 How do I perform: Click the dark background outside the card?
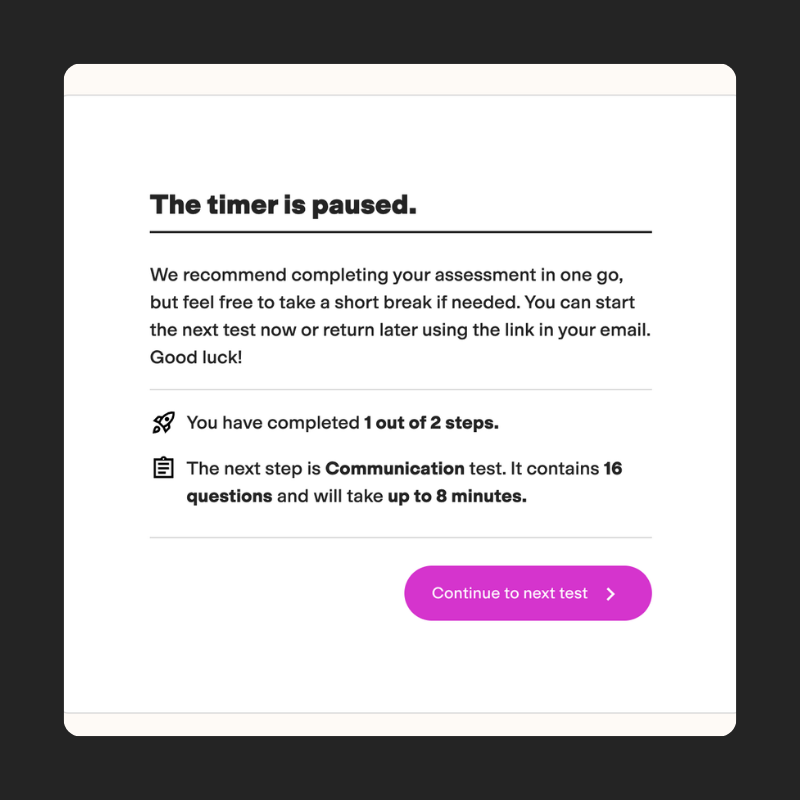pos(30,400)
